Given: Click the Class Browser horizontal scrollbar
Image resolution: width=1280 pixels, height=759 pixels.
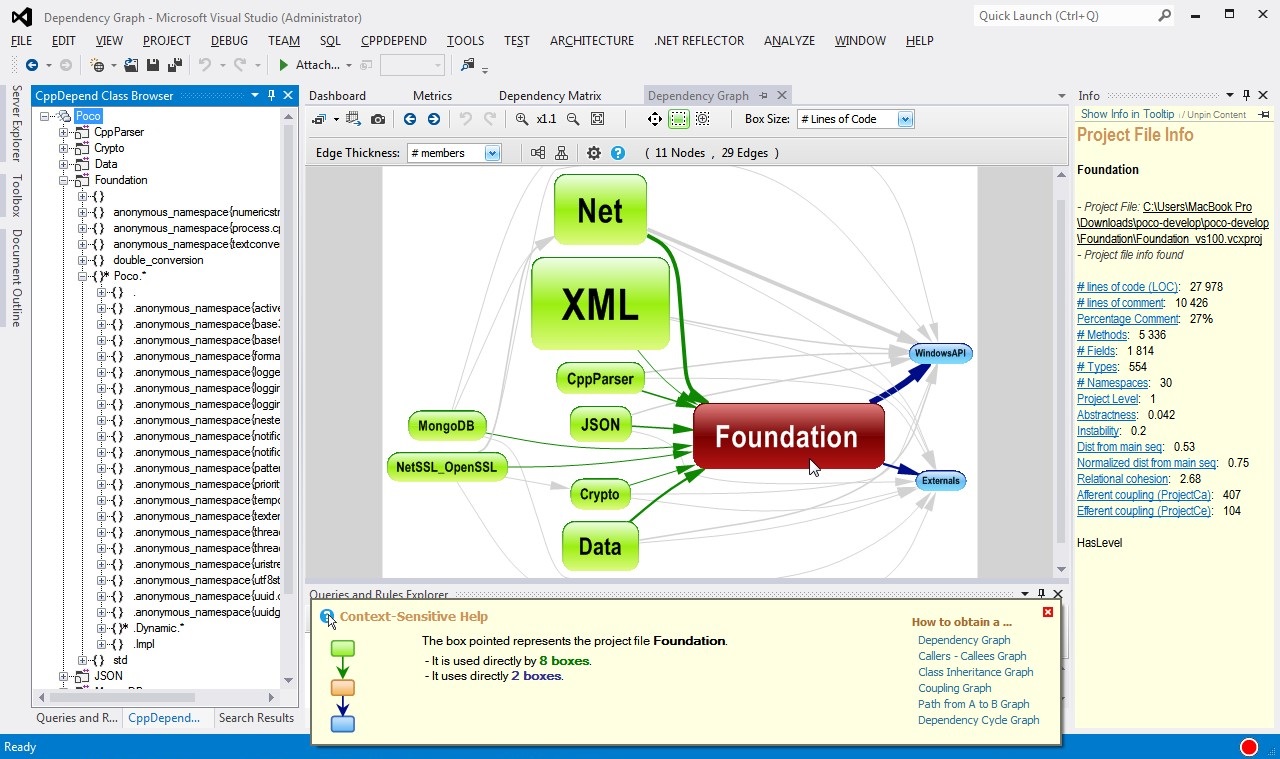Looking at the screenshot, I should click(x=157, y=697).
